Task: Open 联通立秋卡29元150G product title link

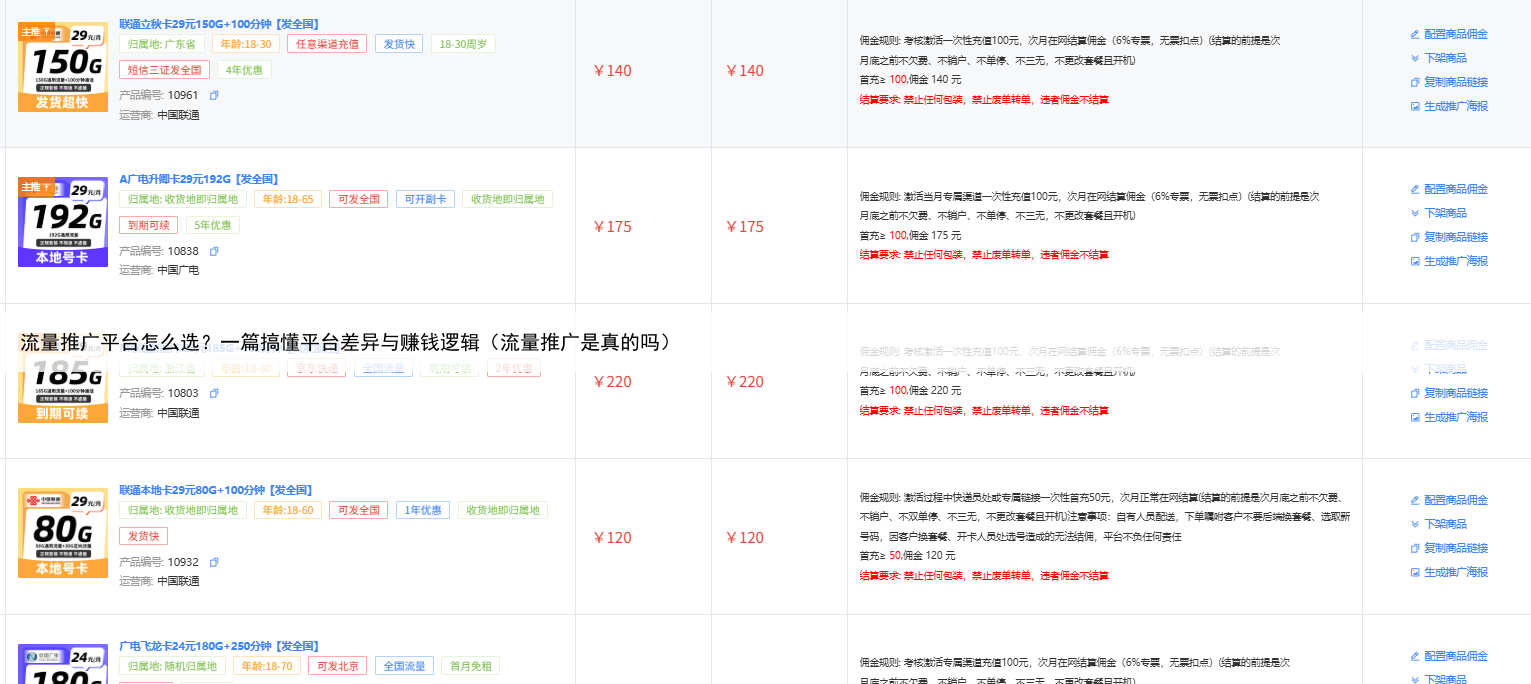Action: point(219,24)
